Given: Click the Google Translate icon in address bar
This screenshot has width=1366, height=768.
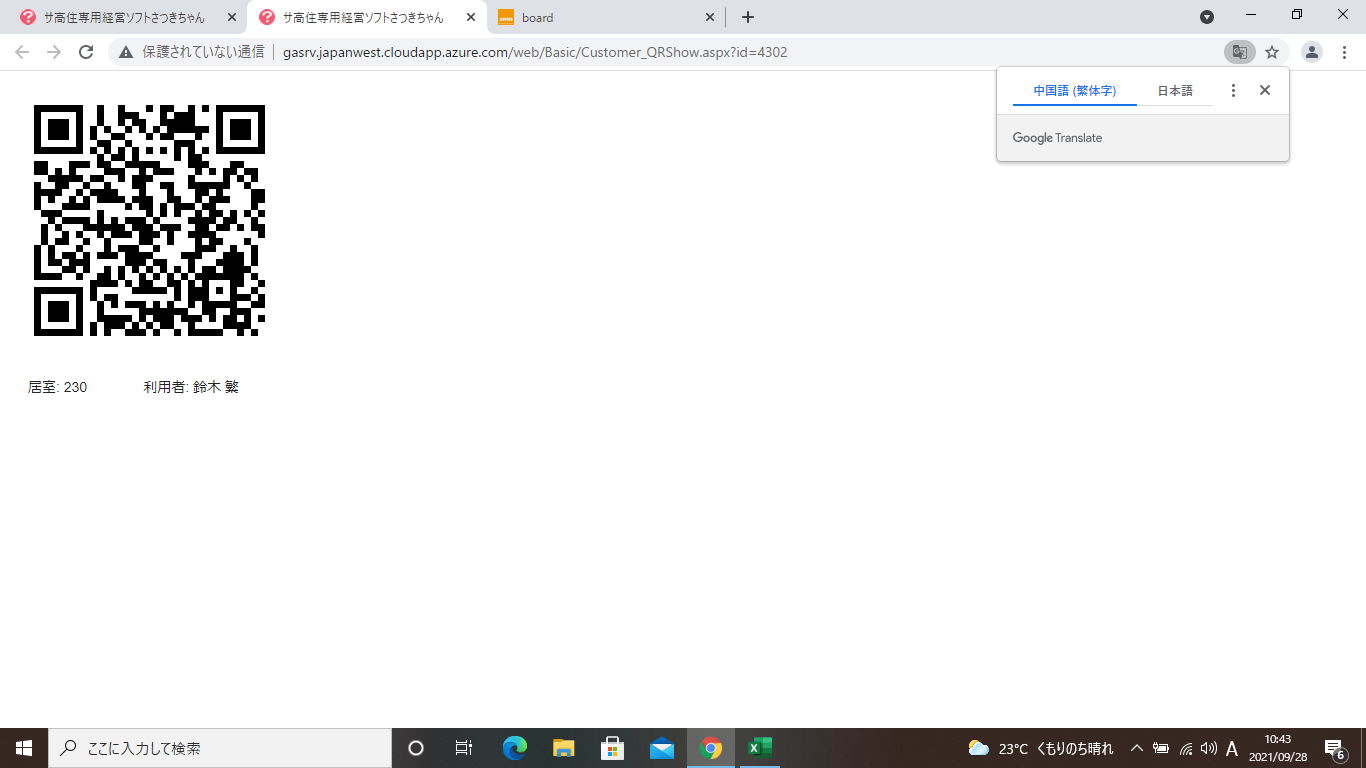Looking at the screenshot, I should [1239, 52].
